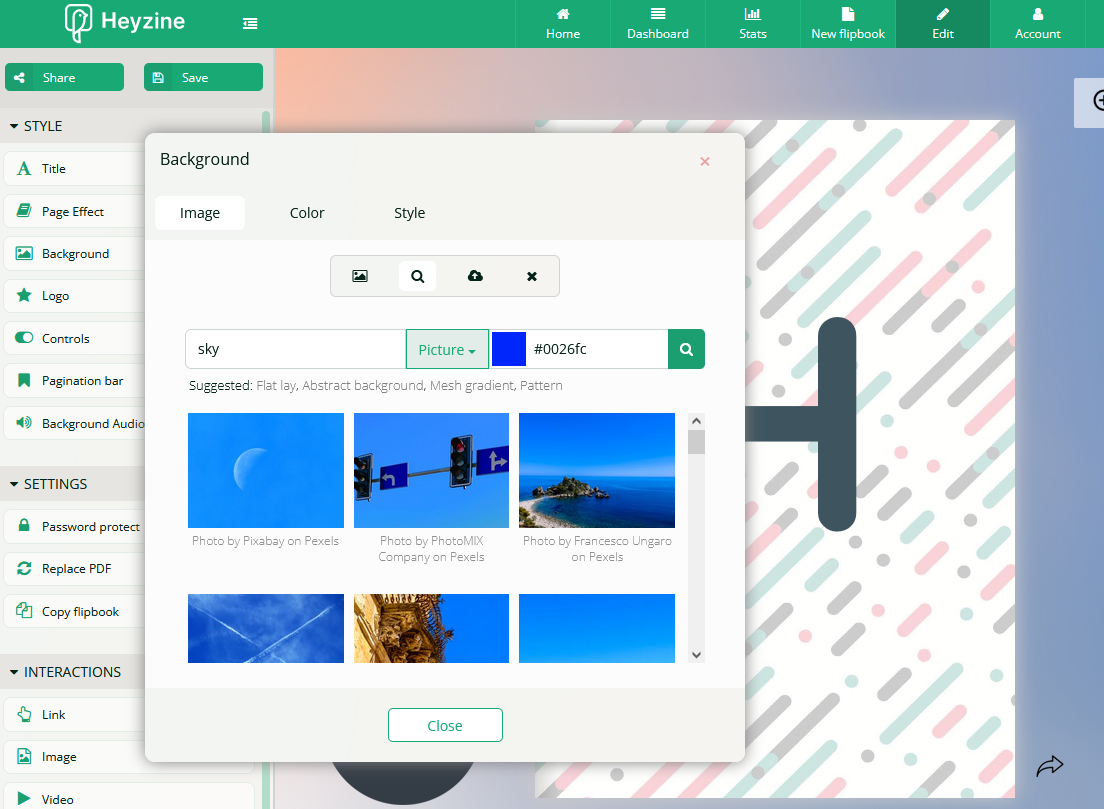Toggle the sidebar menu hamburger icon
Image resolution: width=1104 pixels, height=809 pixels.
pyautogui.click(x=250, y=23)
